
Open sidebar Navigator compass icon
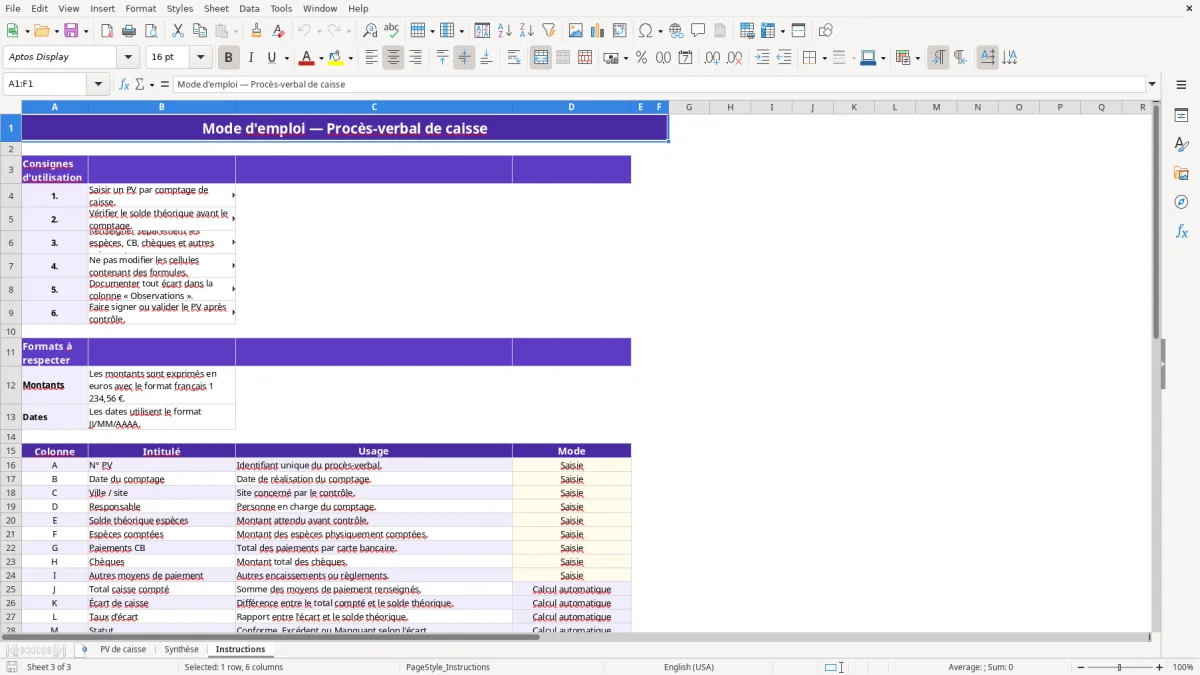pos(1181,203)
